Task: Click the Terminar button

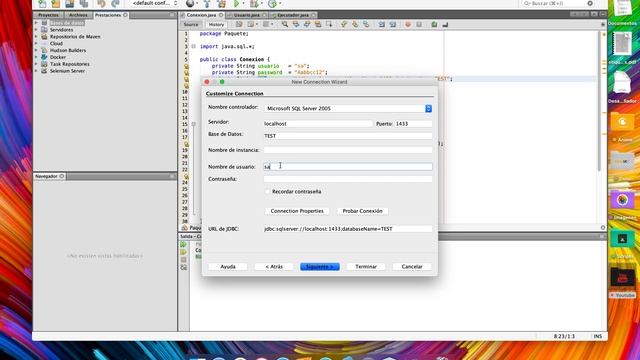Action: point(366,267)
